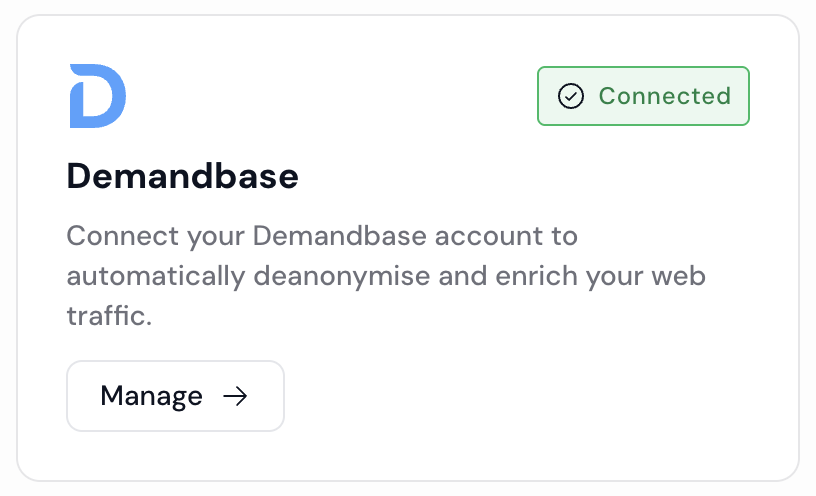
Task: Click the bold Demandbase heading
Action: click(182, 177)
